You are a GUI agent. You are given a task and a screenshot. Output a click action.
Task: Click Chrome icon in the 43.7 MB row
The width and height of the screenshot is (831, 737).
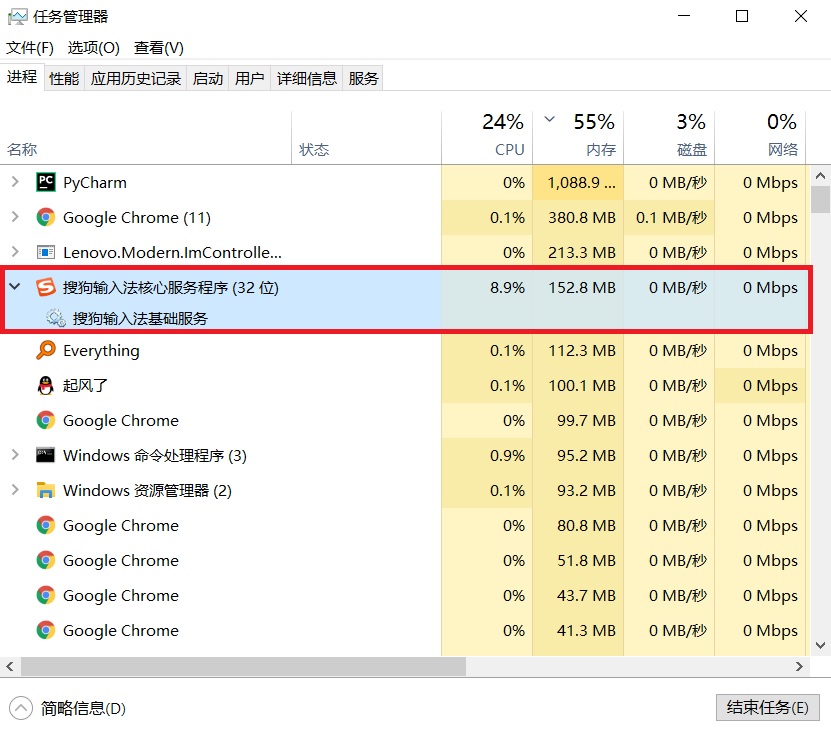pyautogui.click(x=46, y=595)
